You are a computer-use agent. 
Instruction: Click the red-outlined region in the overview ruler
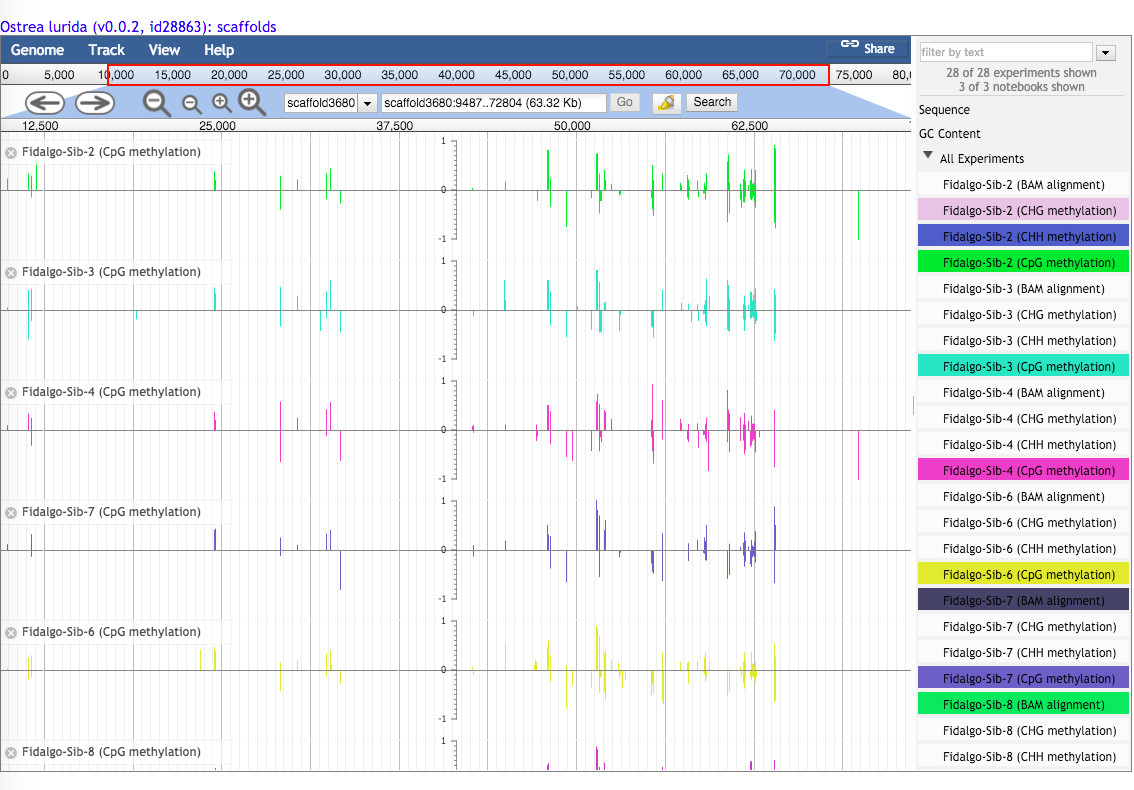pos(468,75)
